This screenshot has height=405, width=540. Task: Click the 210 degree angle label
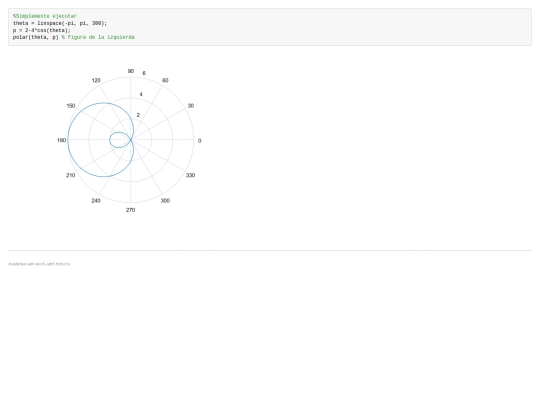click(x=71, y=175)
